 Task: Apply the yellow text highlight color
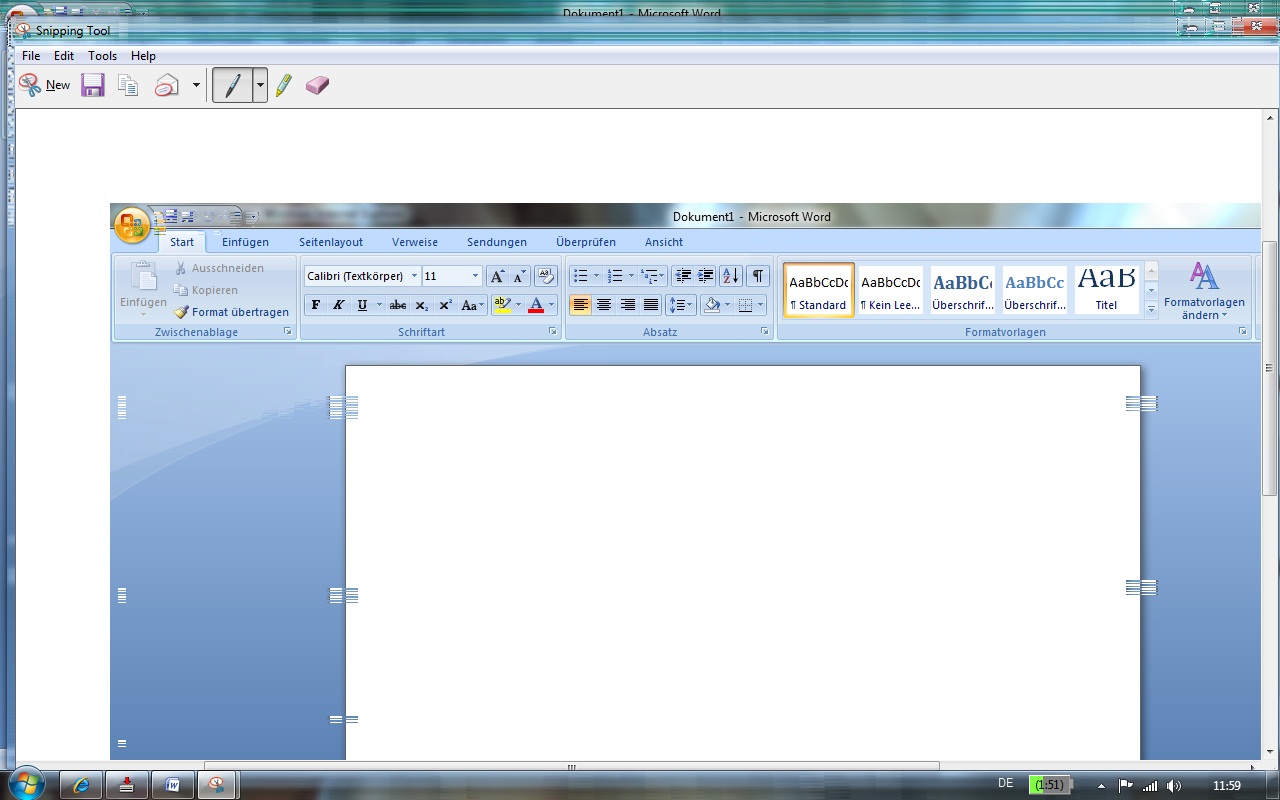point(502,305)
